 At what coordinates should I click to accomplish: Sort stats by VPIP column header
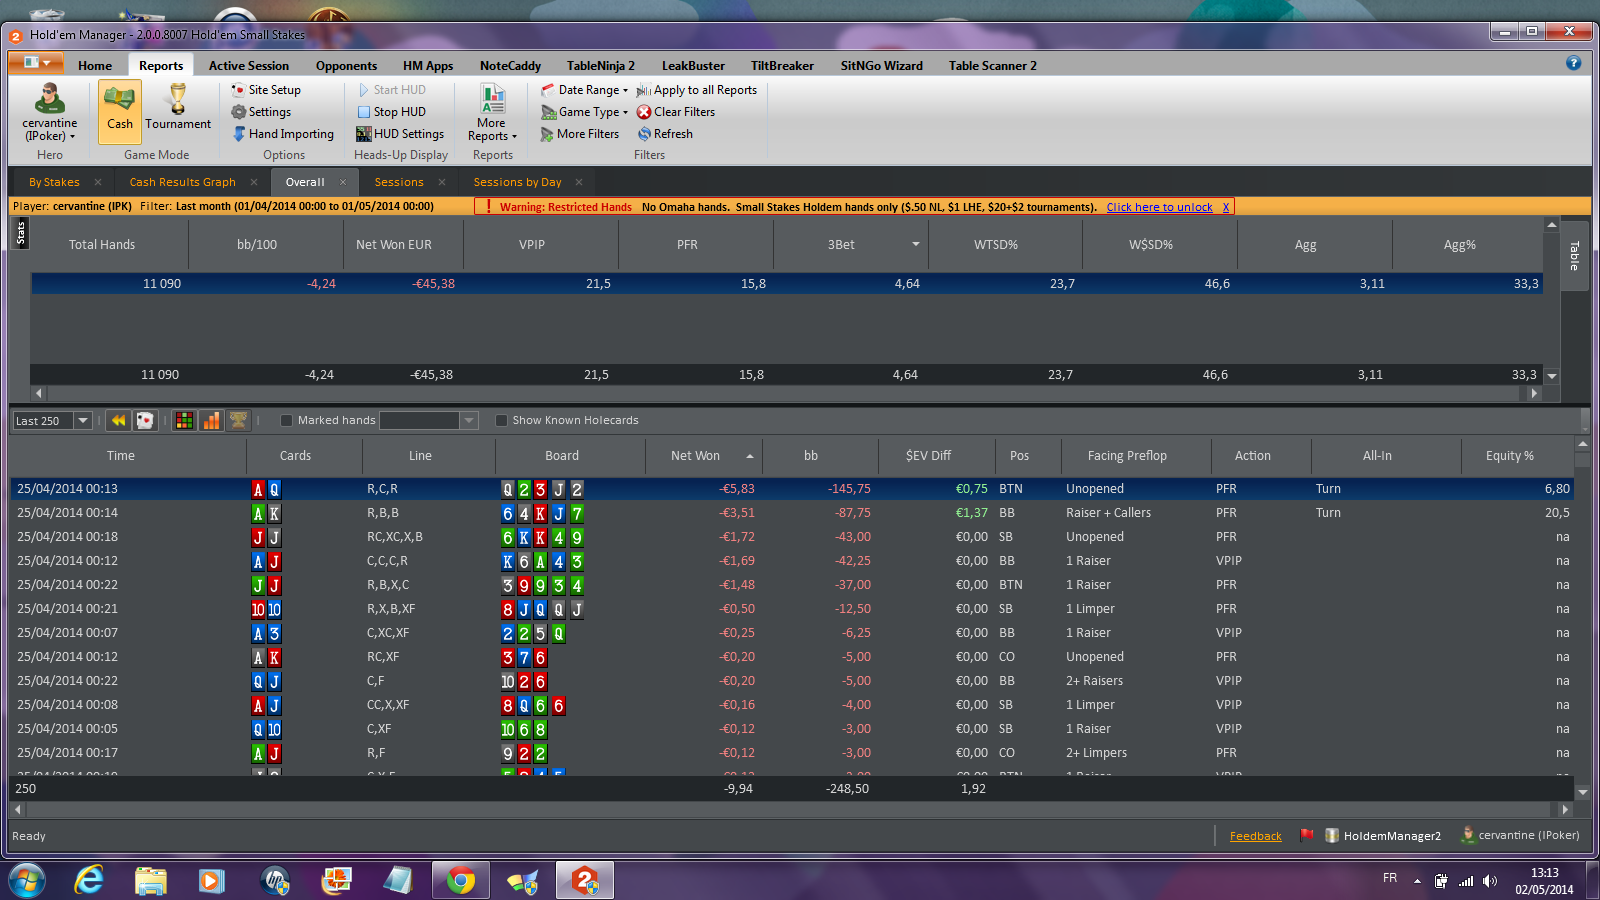[x=541, y=245]
